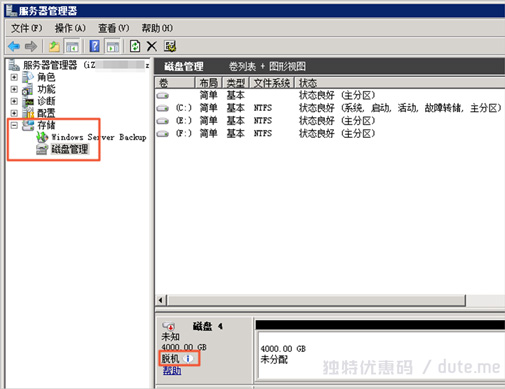Click the 文件系统 column header

coord(272,83)
